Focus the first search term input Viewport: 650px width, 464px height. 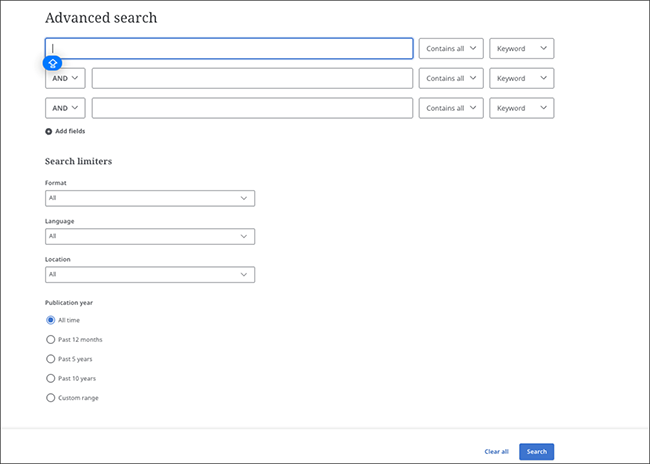coord(229,49)
